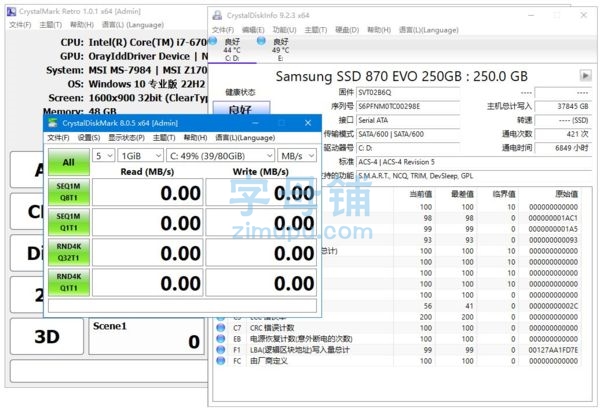The width and height of the screenshot is (600, 411).
Task: Start the RND4K Q1T1 test
Action: click(x=69, y=282)
